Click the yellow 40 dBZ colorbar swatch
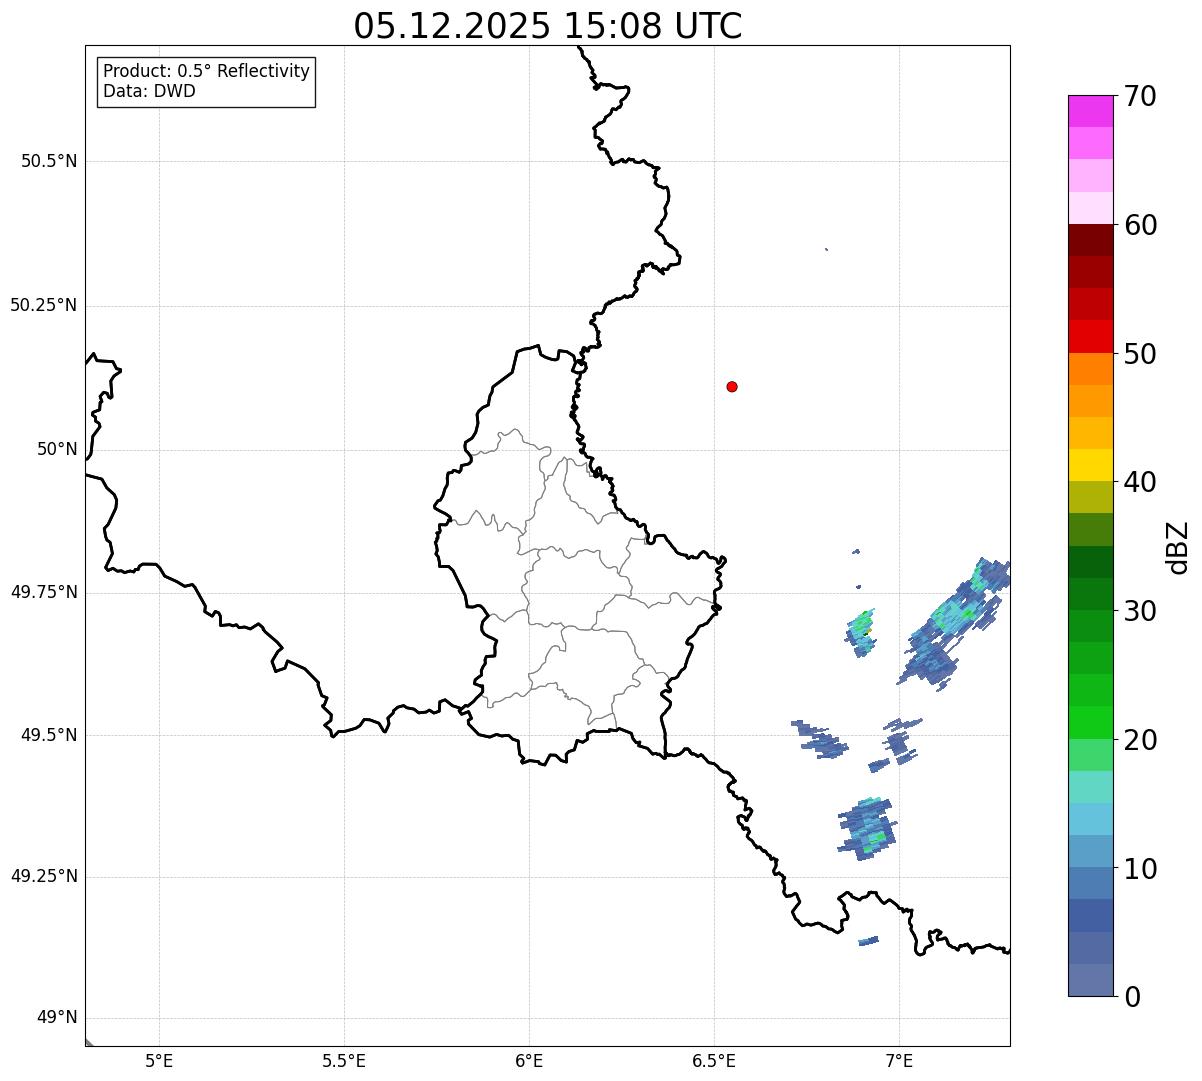The image size is (1202, 1081). click(x=1090, y=465)
